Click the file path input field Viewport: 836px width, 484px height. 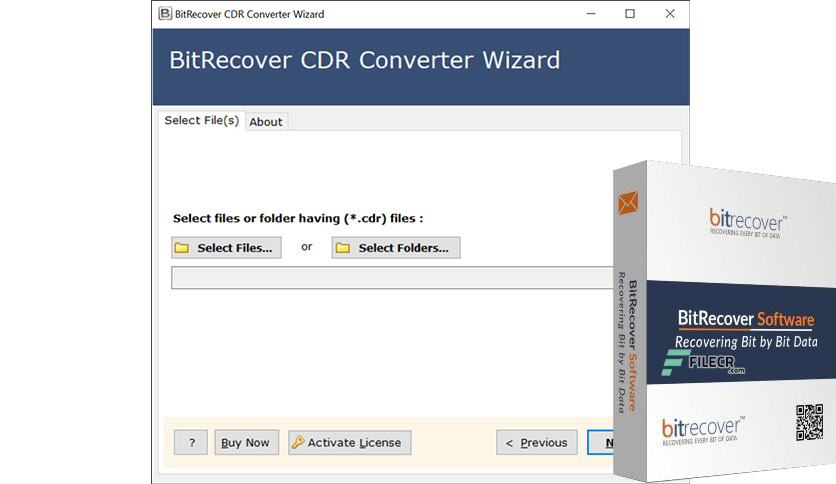click(392, 278)
